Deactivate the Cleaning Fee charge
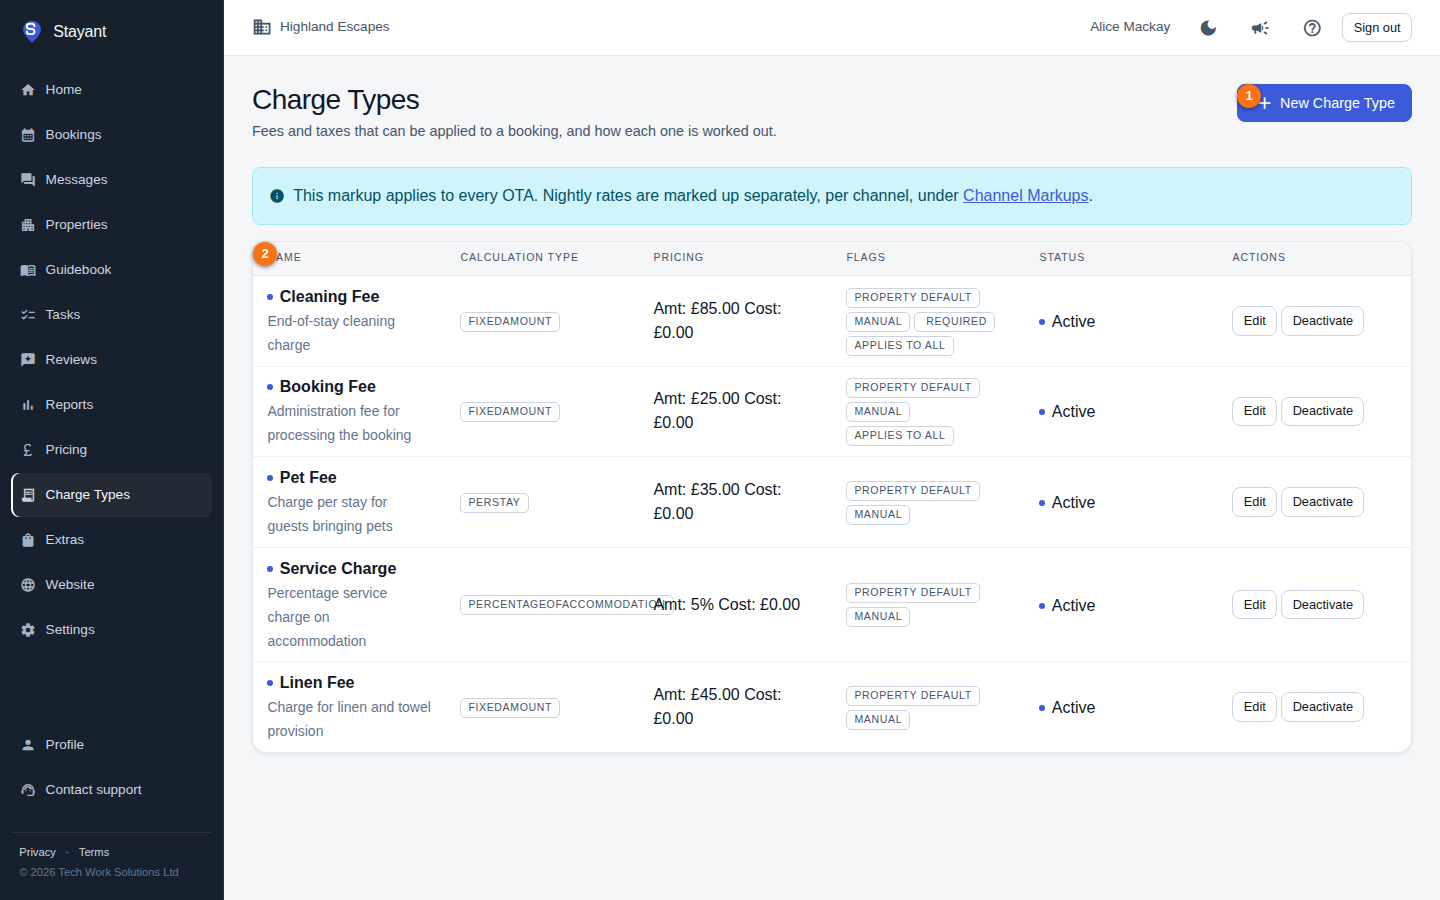This screenshot has width=1440, height=900. point(1322,321)
